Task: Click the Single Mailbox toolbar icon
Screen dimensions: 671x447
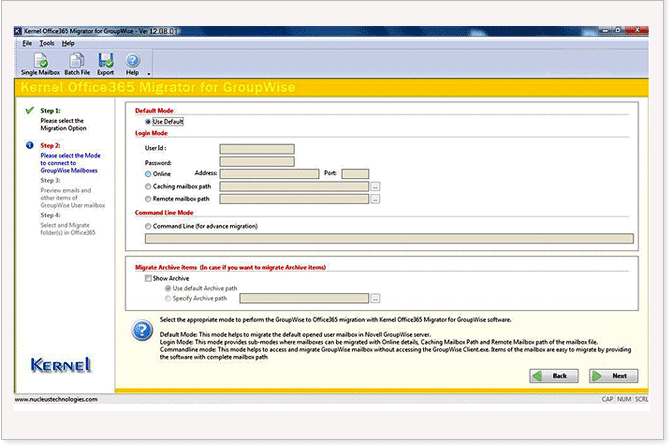Action: (x=40, y=64)
